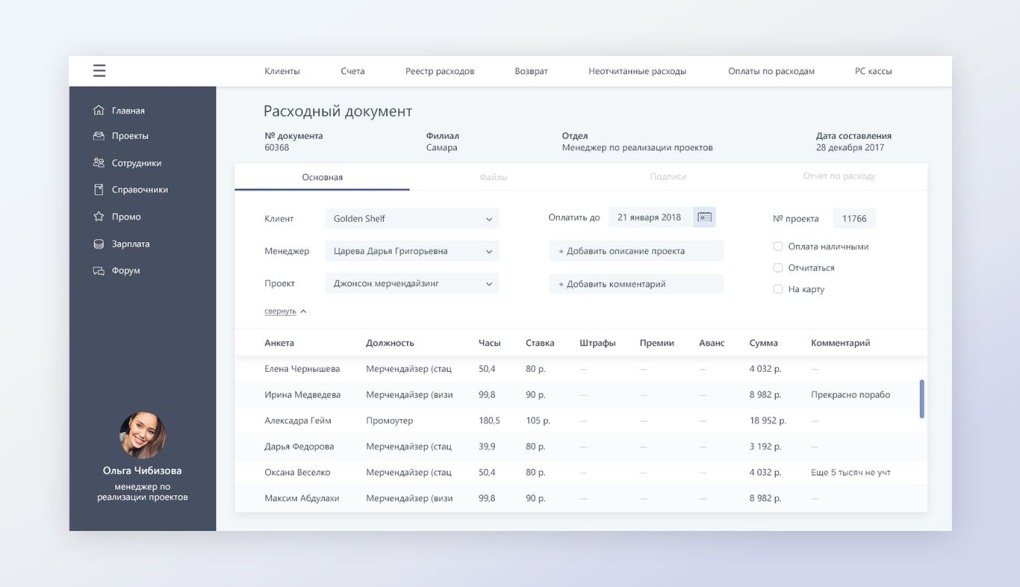
Task: Open the Форум chat icon
Action: [x=98, y=271]
